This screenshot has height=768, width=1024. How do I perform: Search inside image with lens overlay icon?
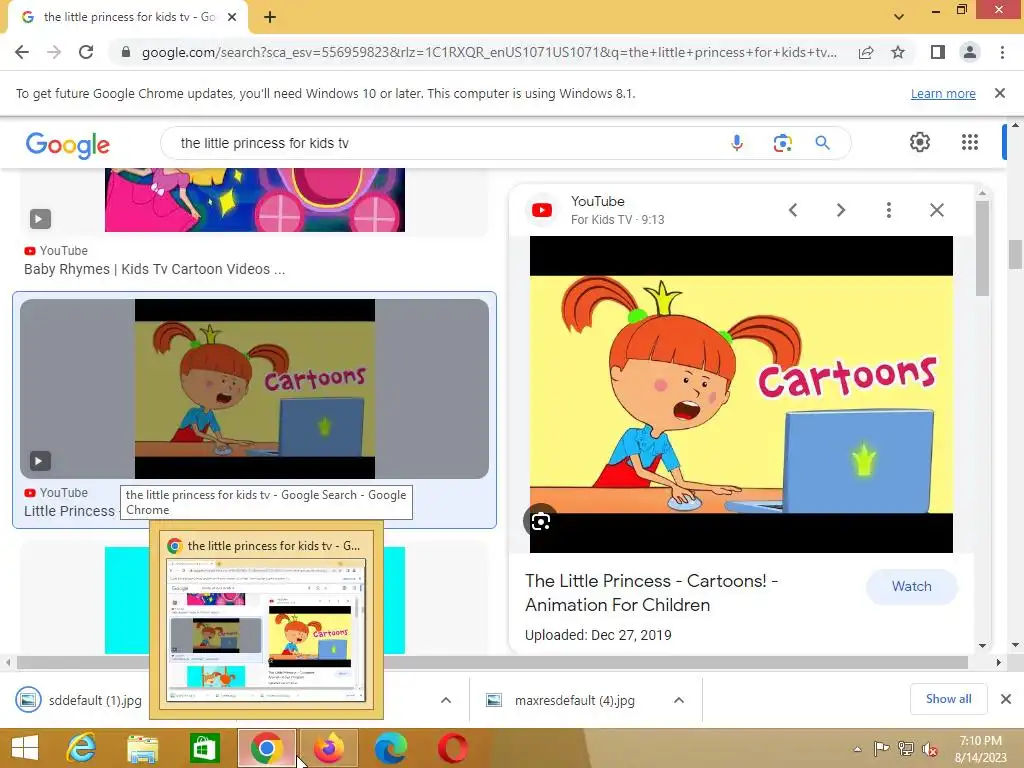pyautogui.click(x=540, y=521)
